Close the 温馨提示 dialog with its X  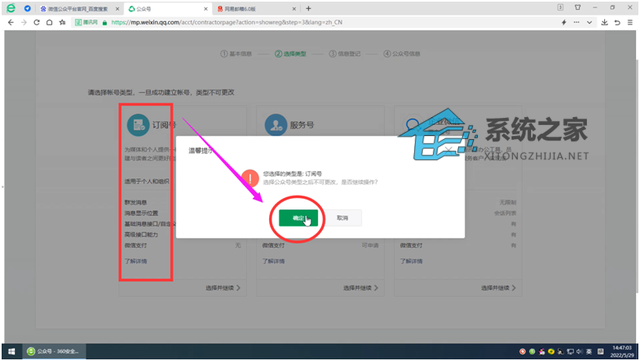click(448, 150)
